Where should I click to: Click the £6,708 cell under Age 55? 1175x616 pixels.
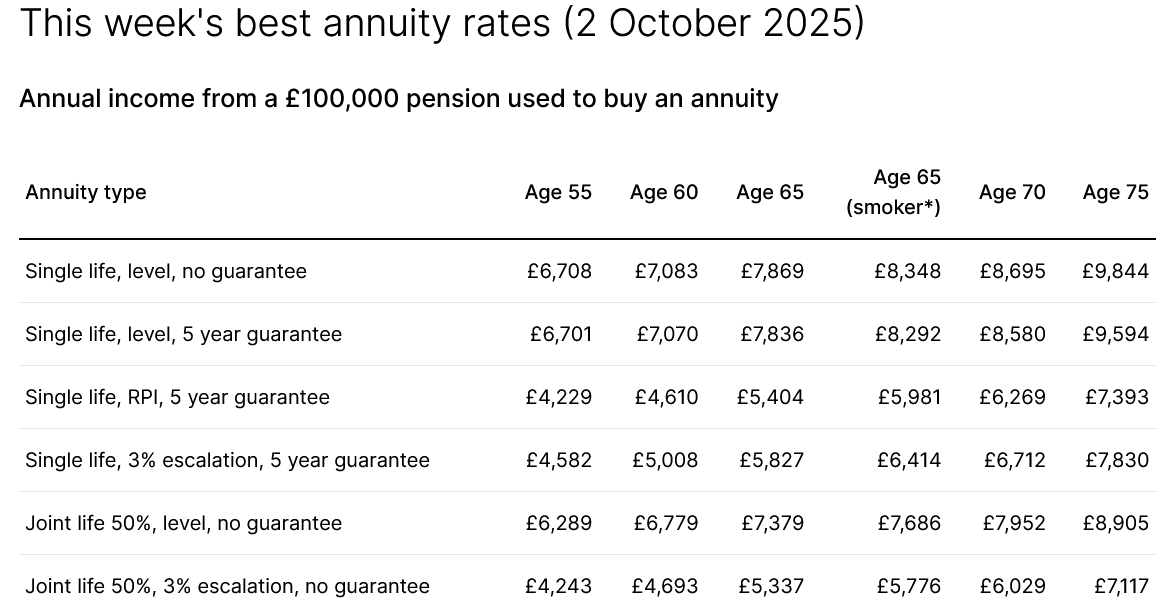pyautogui.click(x=559, y=271)
